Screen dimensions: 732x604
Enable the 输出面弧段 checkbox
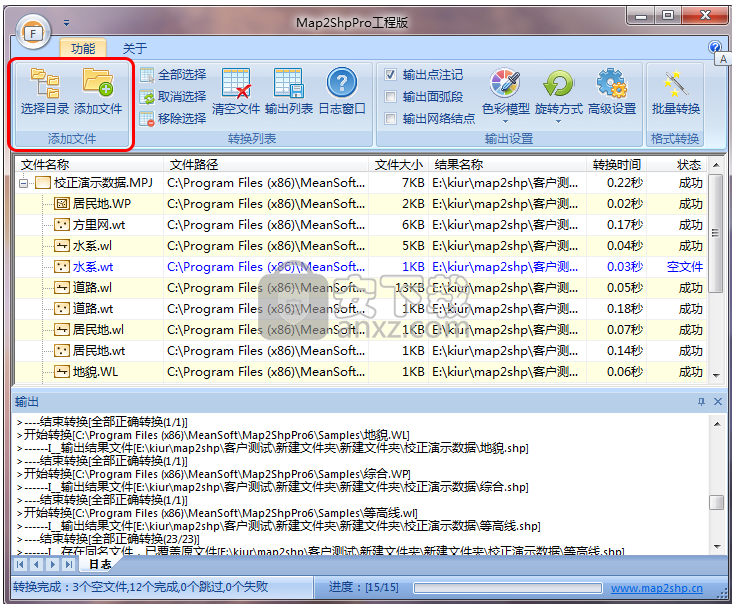point(391,97)
